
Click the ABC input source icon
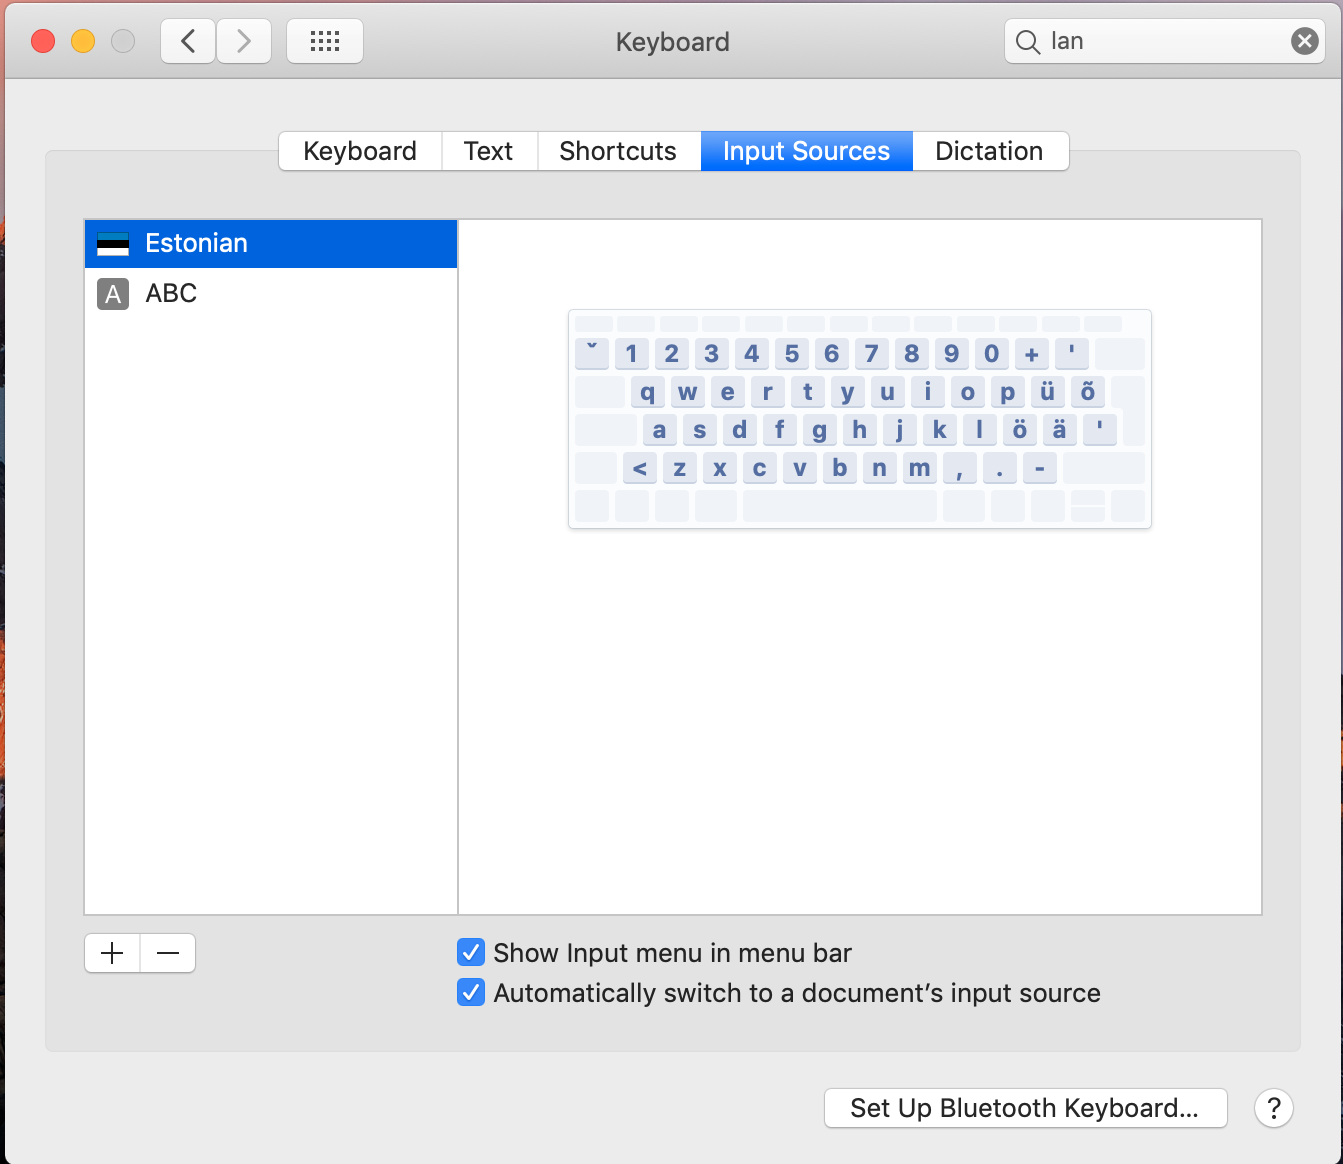113,293
